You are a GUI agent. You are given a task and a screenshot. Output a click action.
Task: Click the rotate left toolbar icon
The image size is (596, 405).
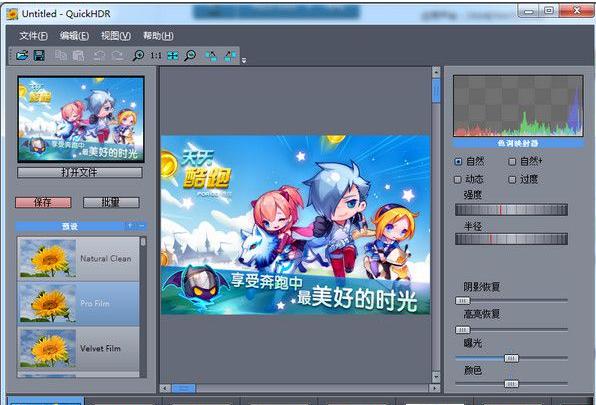[211, 56]
